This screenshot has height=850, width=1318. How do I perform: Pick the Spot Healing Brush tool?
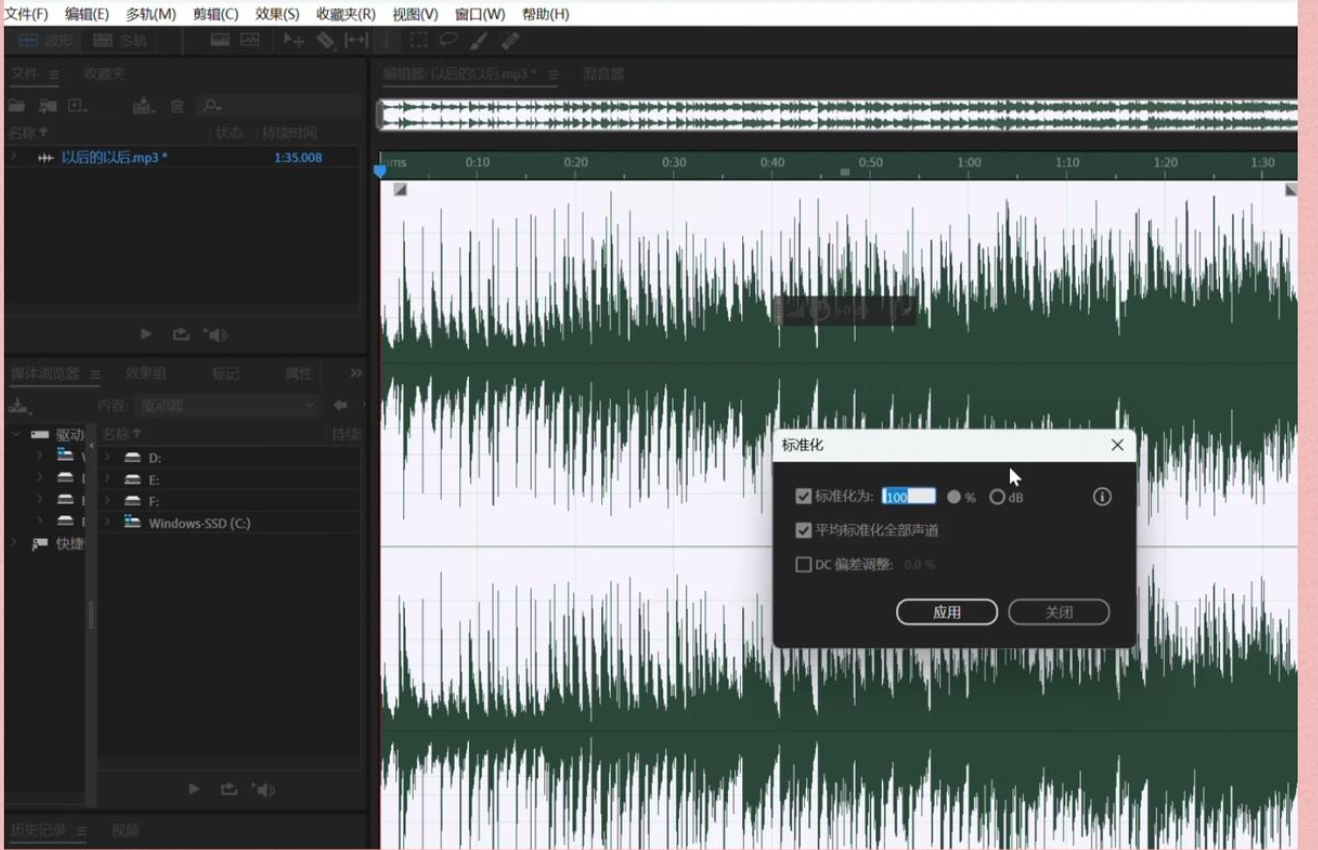(510, 40)
